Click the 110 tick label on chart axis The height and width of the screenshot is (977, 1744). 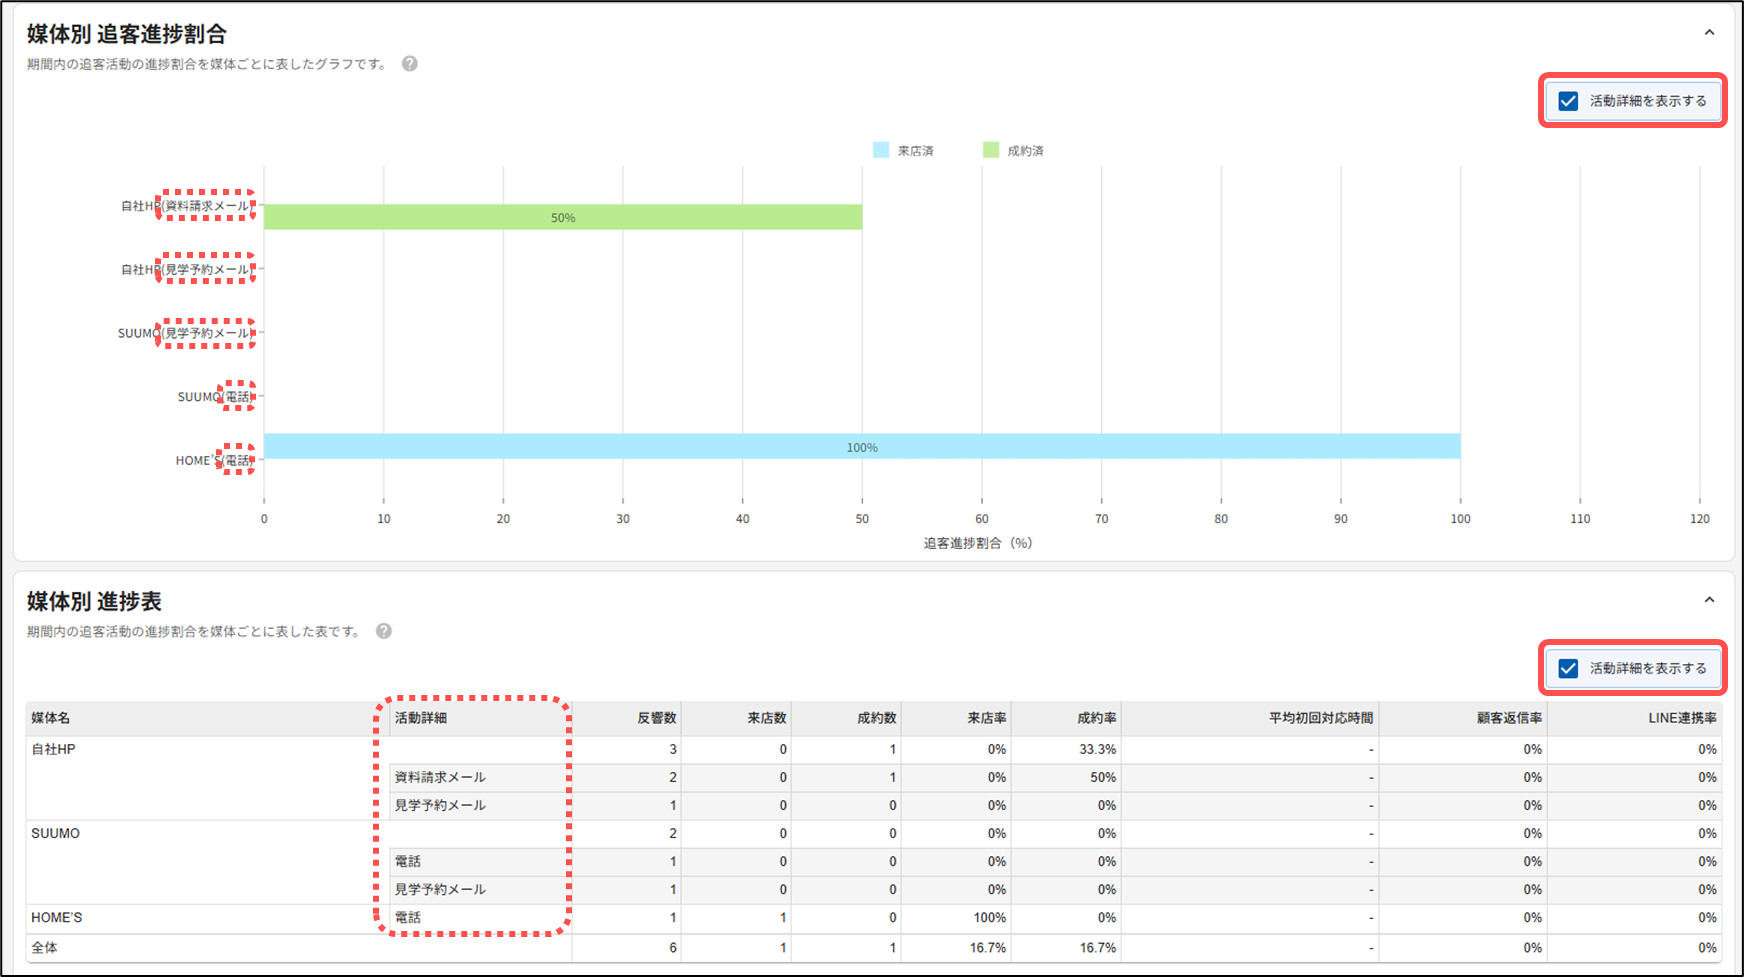(1580, 519)
